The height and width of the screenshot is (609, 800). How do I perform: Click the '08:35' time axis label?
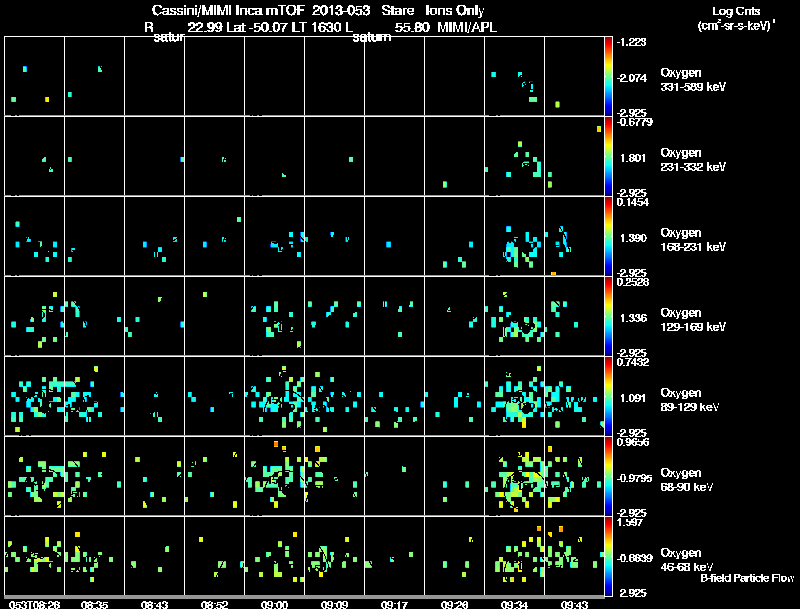tap(94, 605)
